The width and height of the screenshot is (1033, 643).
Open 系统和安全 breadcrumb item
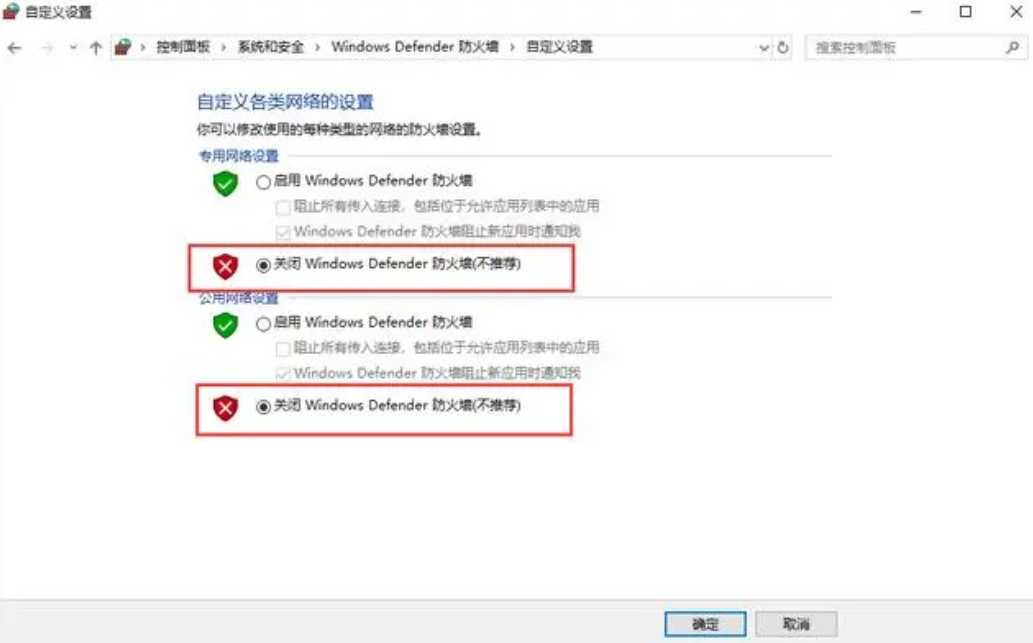[271, 47]
